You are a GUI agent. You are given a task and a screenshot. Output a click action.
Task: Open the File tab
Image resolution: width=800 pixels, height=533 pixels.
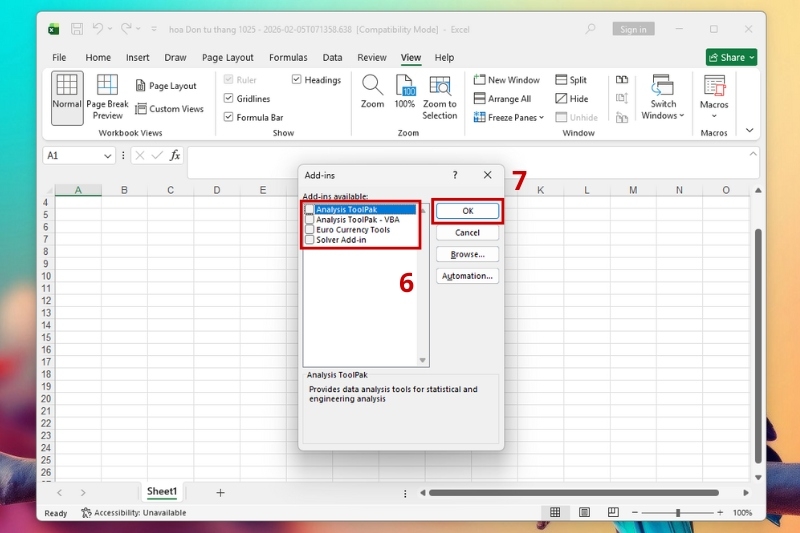[x=59, y=58]
